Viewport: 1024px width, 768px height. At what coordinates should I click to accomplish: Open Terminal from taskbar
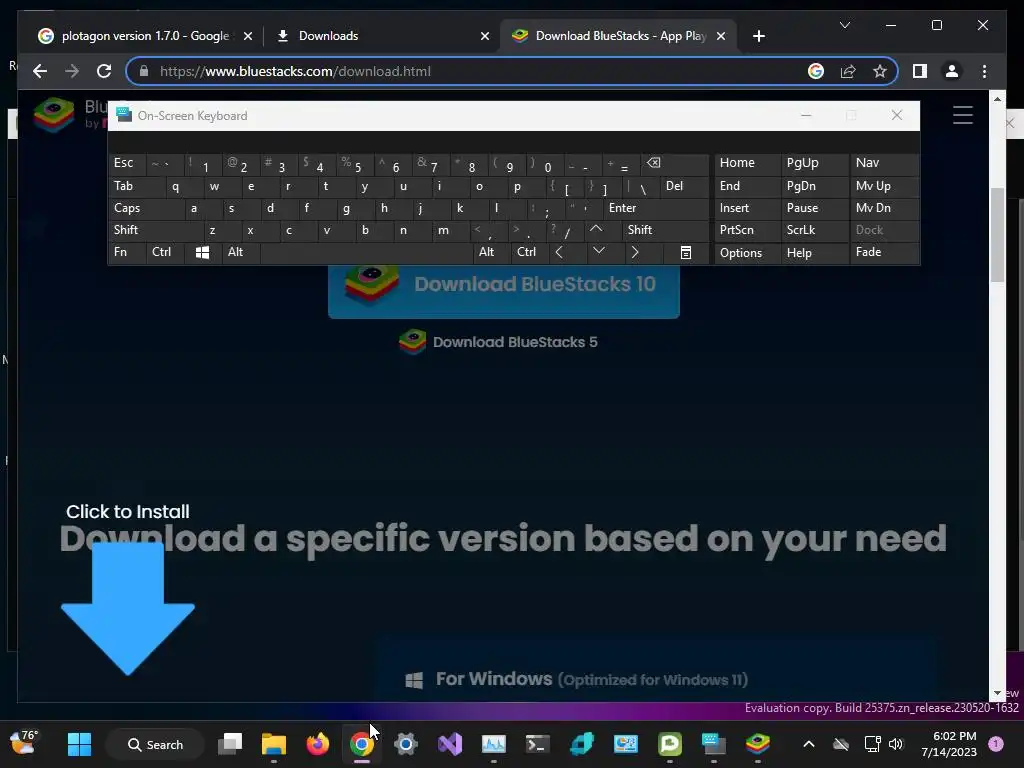click(537, 744)
